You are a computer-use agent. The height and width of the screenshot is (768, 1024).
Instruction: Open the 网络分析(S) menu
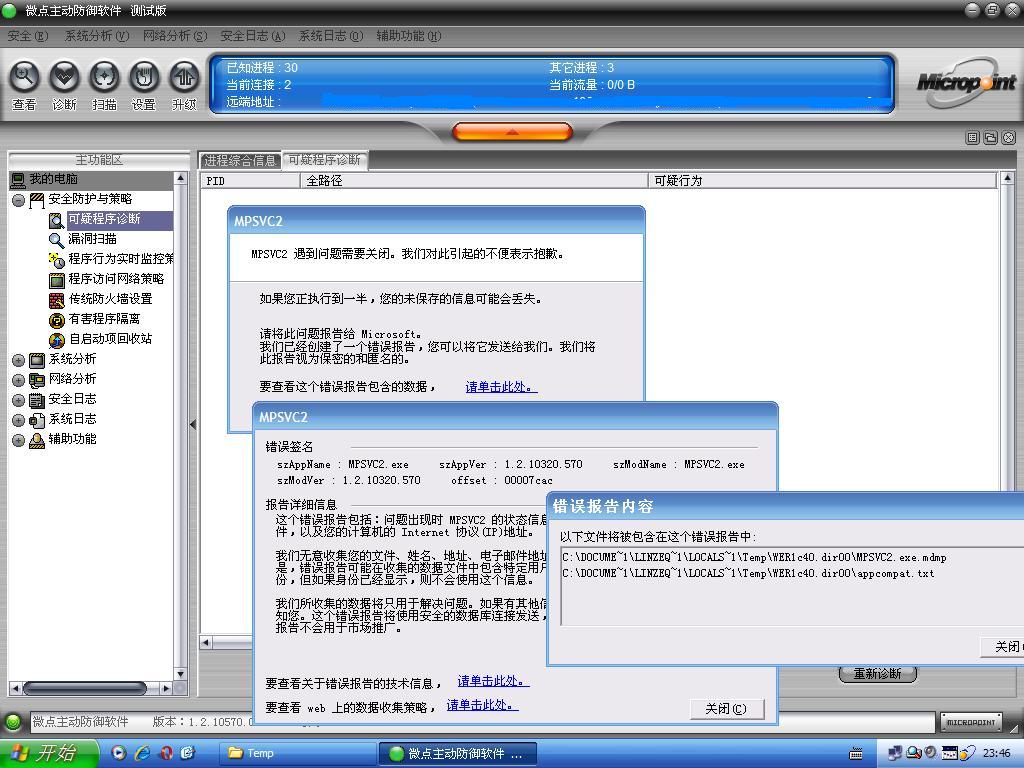point(175,36)
